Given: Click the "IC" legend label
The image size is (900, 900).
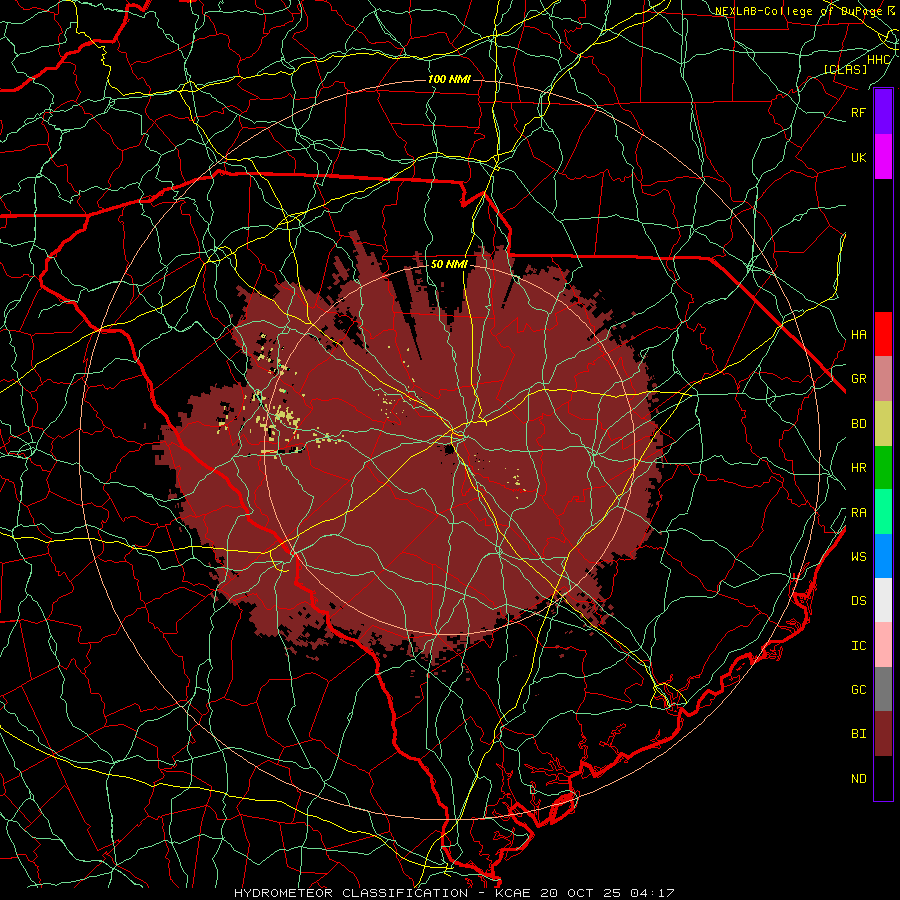Looking at the screenshot, I should point(858,646).
